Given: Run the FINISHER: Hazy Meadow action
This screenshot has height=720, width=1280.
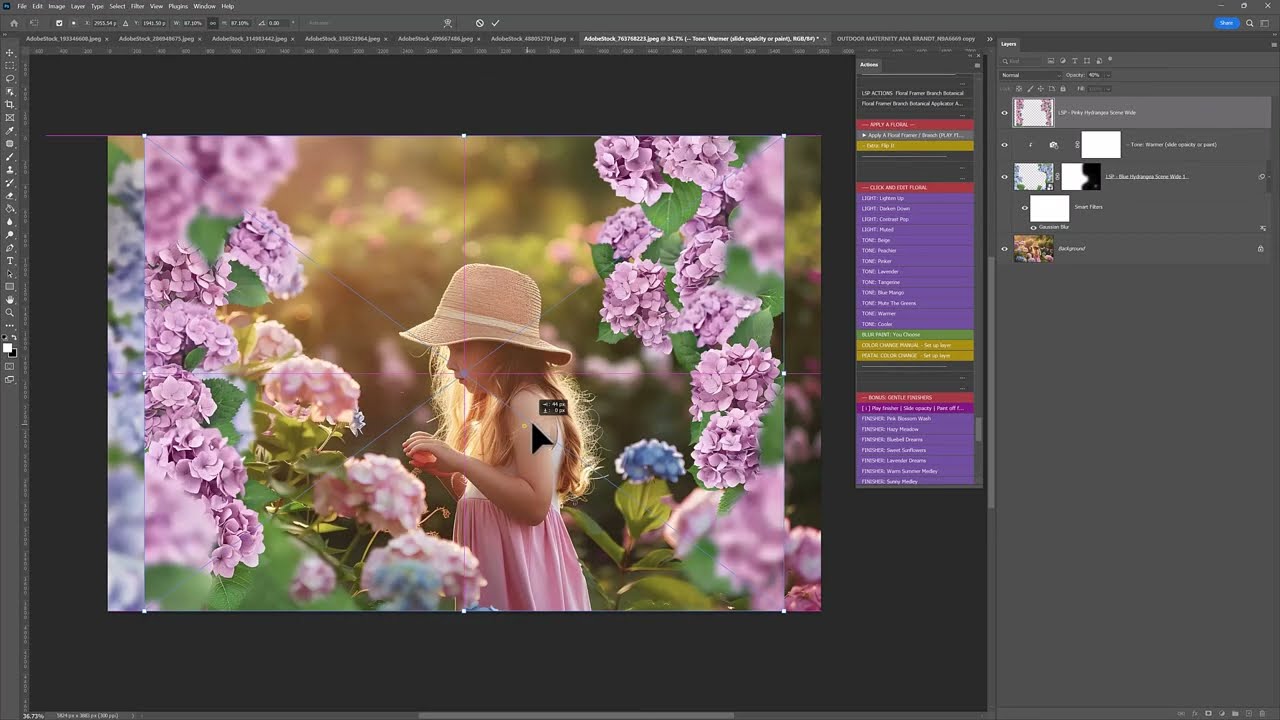Looking at the screenshot, I should pyautogui.click(x=915, y=429).
